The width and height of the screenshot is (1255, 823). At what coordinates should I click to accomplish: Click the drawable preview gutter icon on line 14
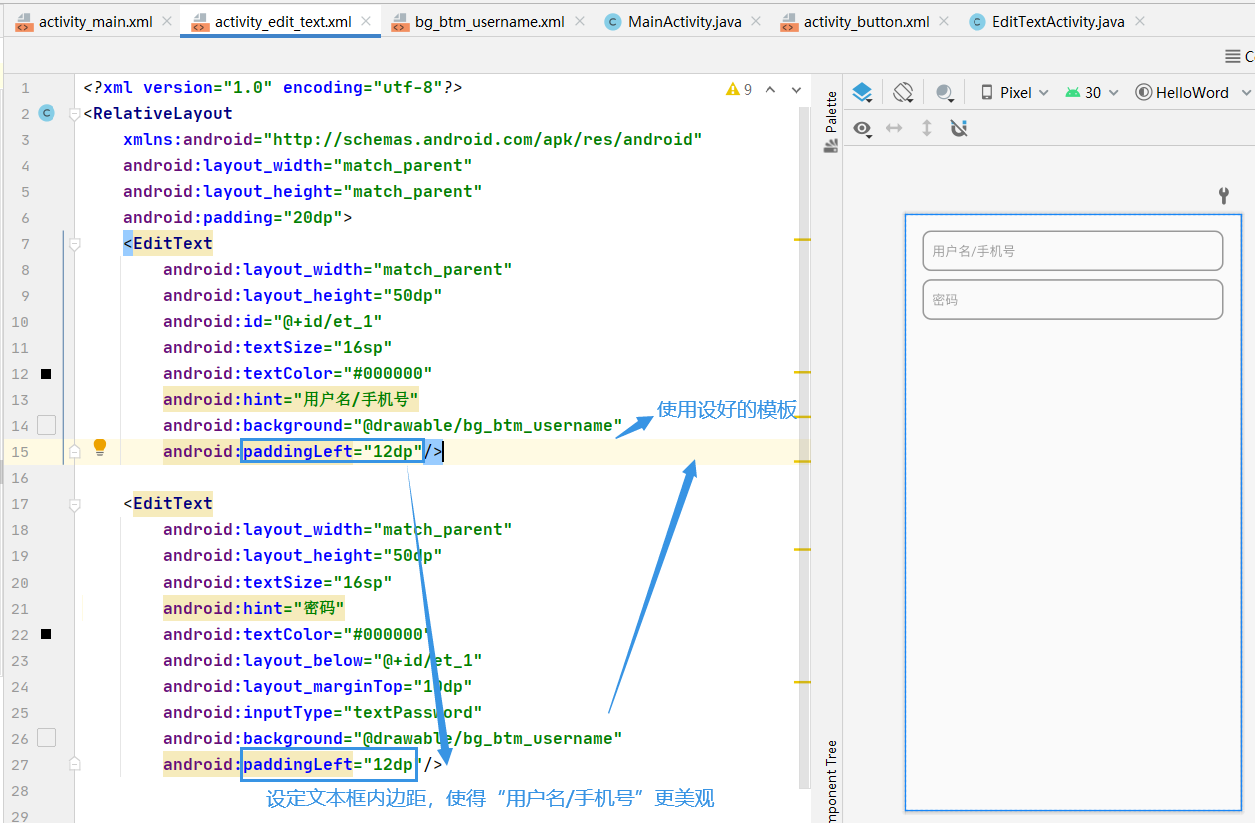(46, 425)
